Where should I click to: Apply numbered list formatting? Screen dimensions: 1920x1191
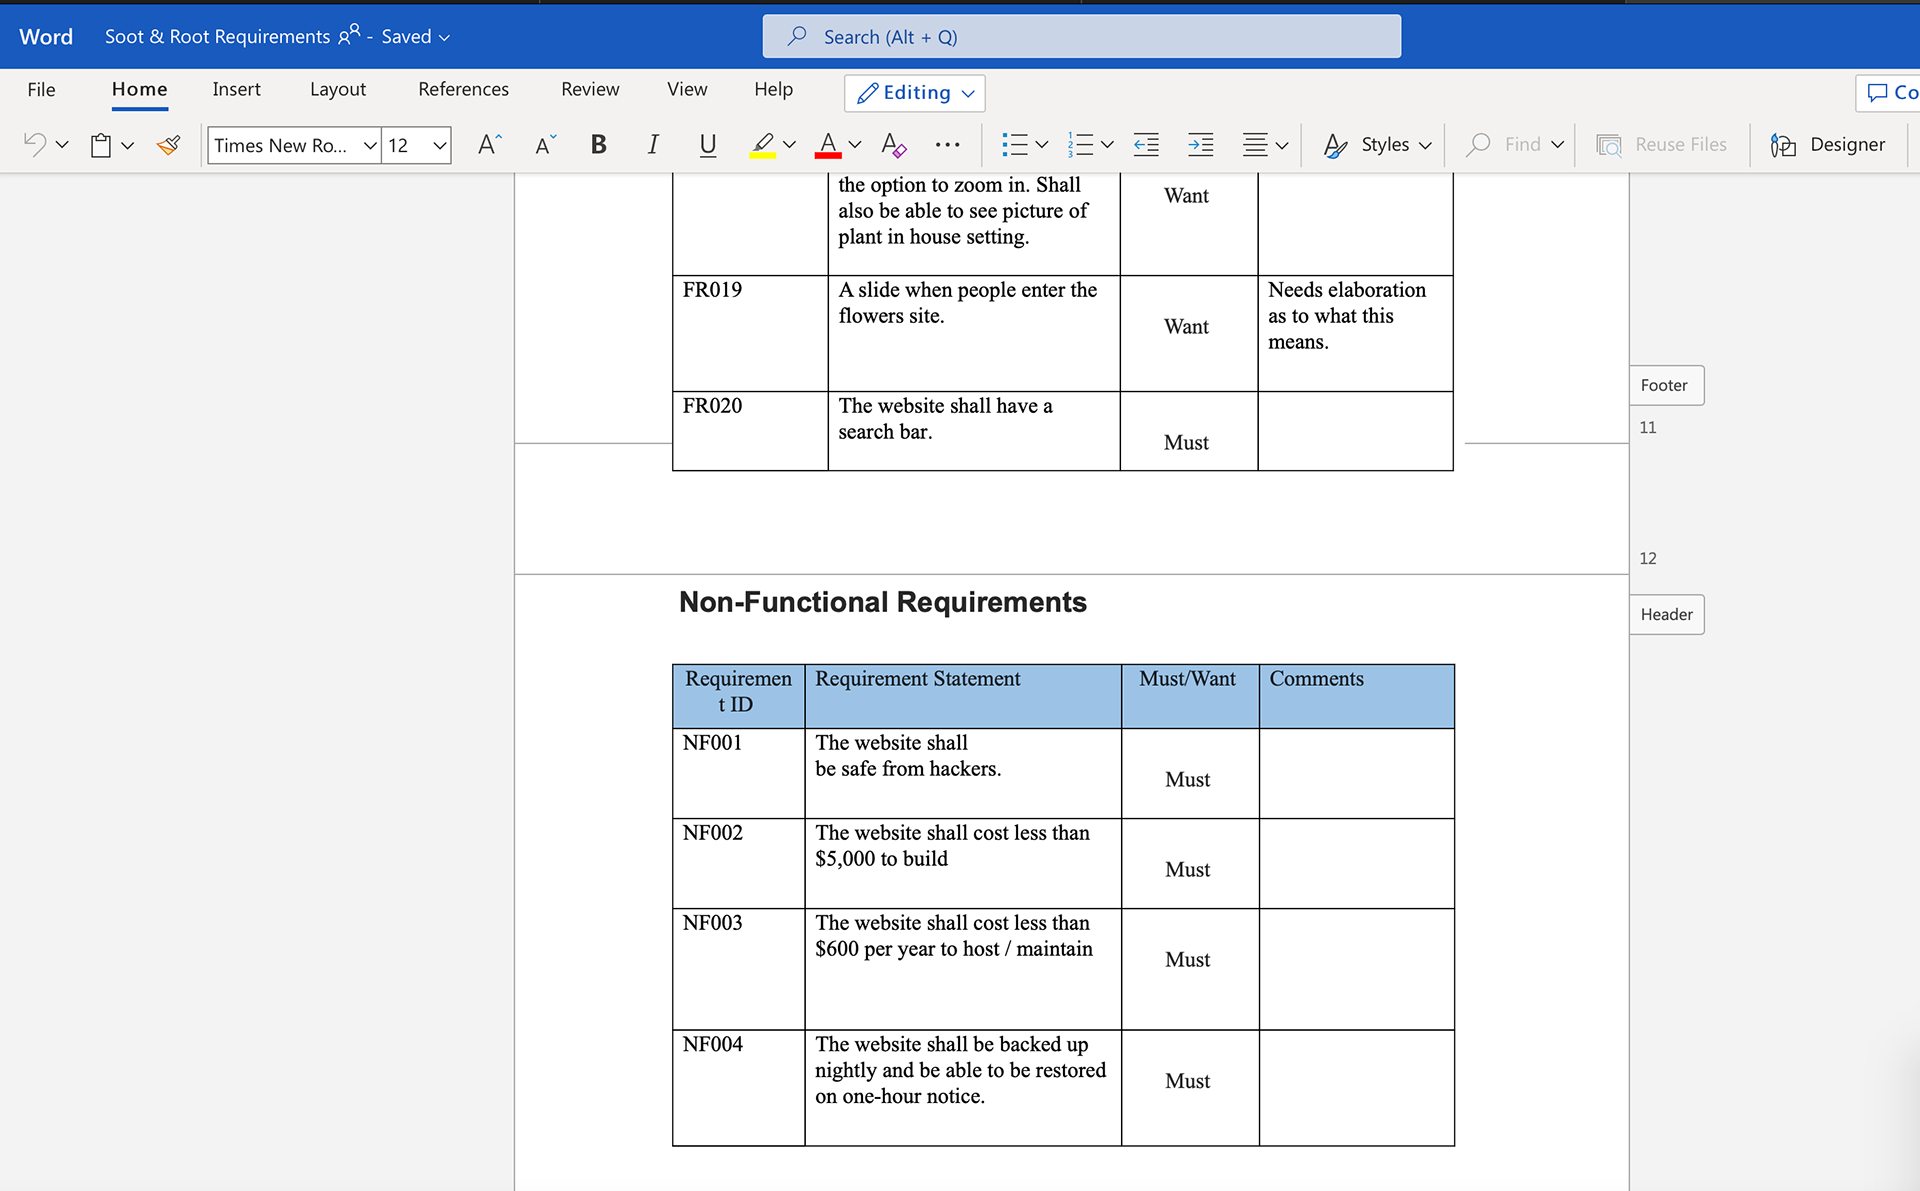(x=1080, y=145)
